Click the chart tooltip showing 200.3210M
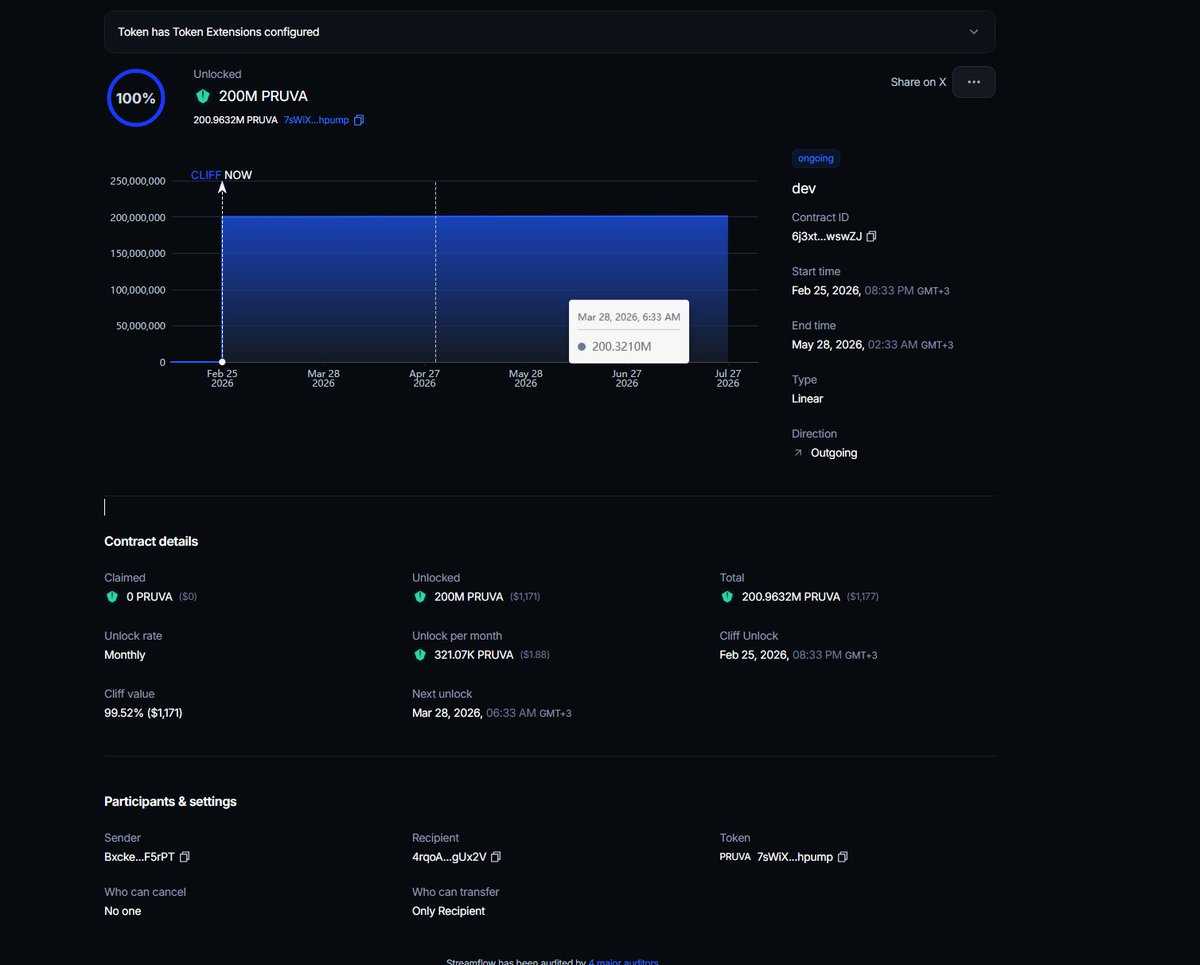Screen dimensions: 1200x965 coord(629,331)
